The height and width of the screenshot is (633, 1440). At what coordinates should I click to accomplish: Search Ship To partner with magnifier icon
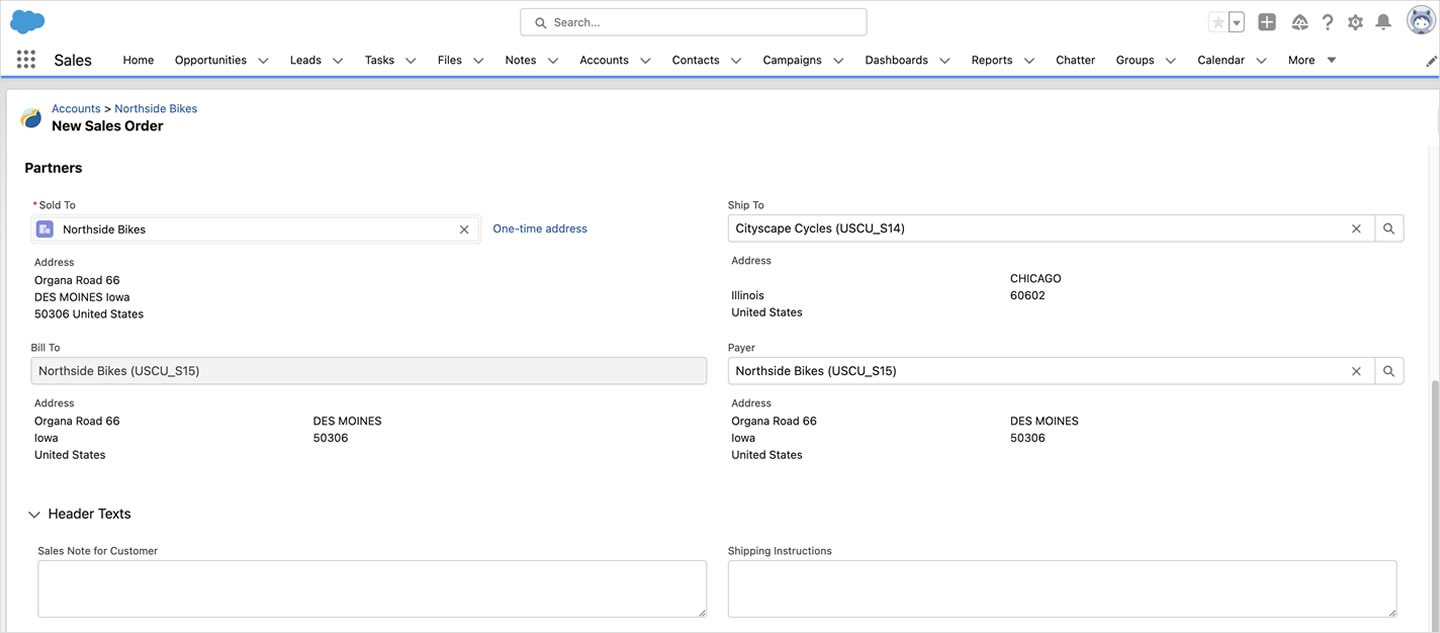tap(1389, 229)
